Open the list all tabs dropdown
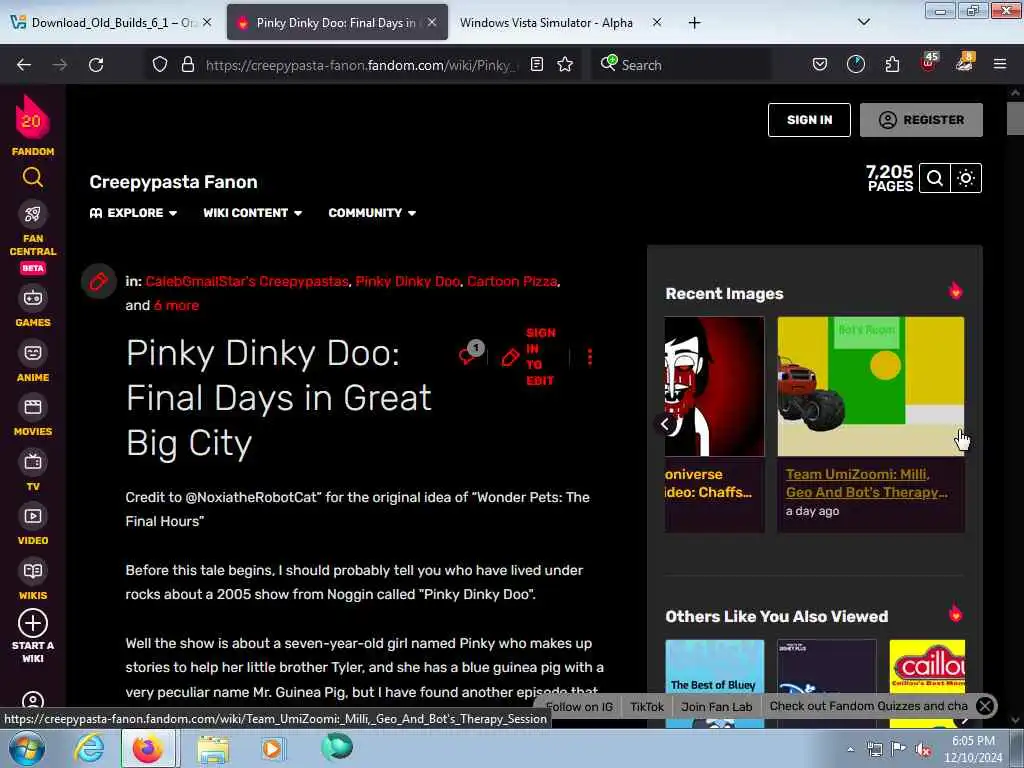This screenshot has height=768, width=1024. point(863,22)
